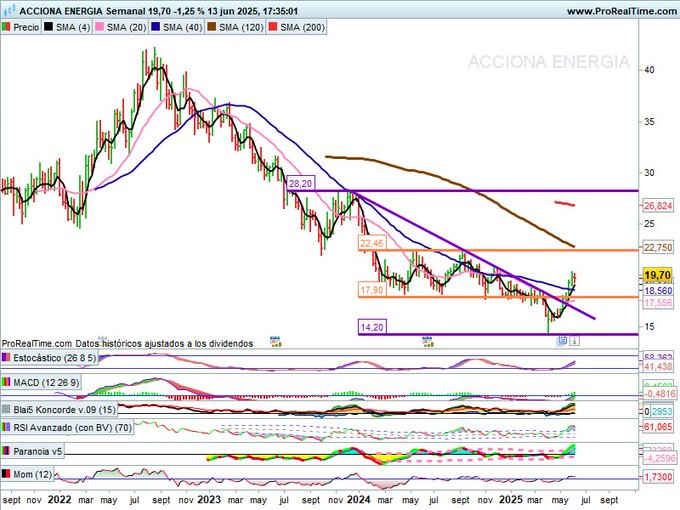Click the RSI Avanzado indicator color icon
The height and width of the screenshot is (510, 680).
[7, 428]
